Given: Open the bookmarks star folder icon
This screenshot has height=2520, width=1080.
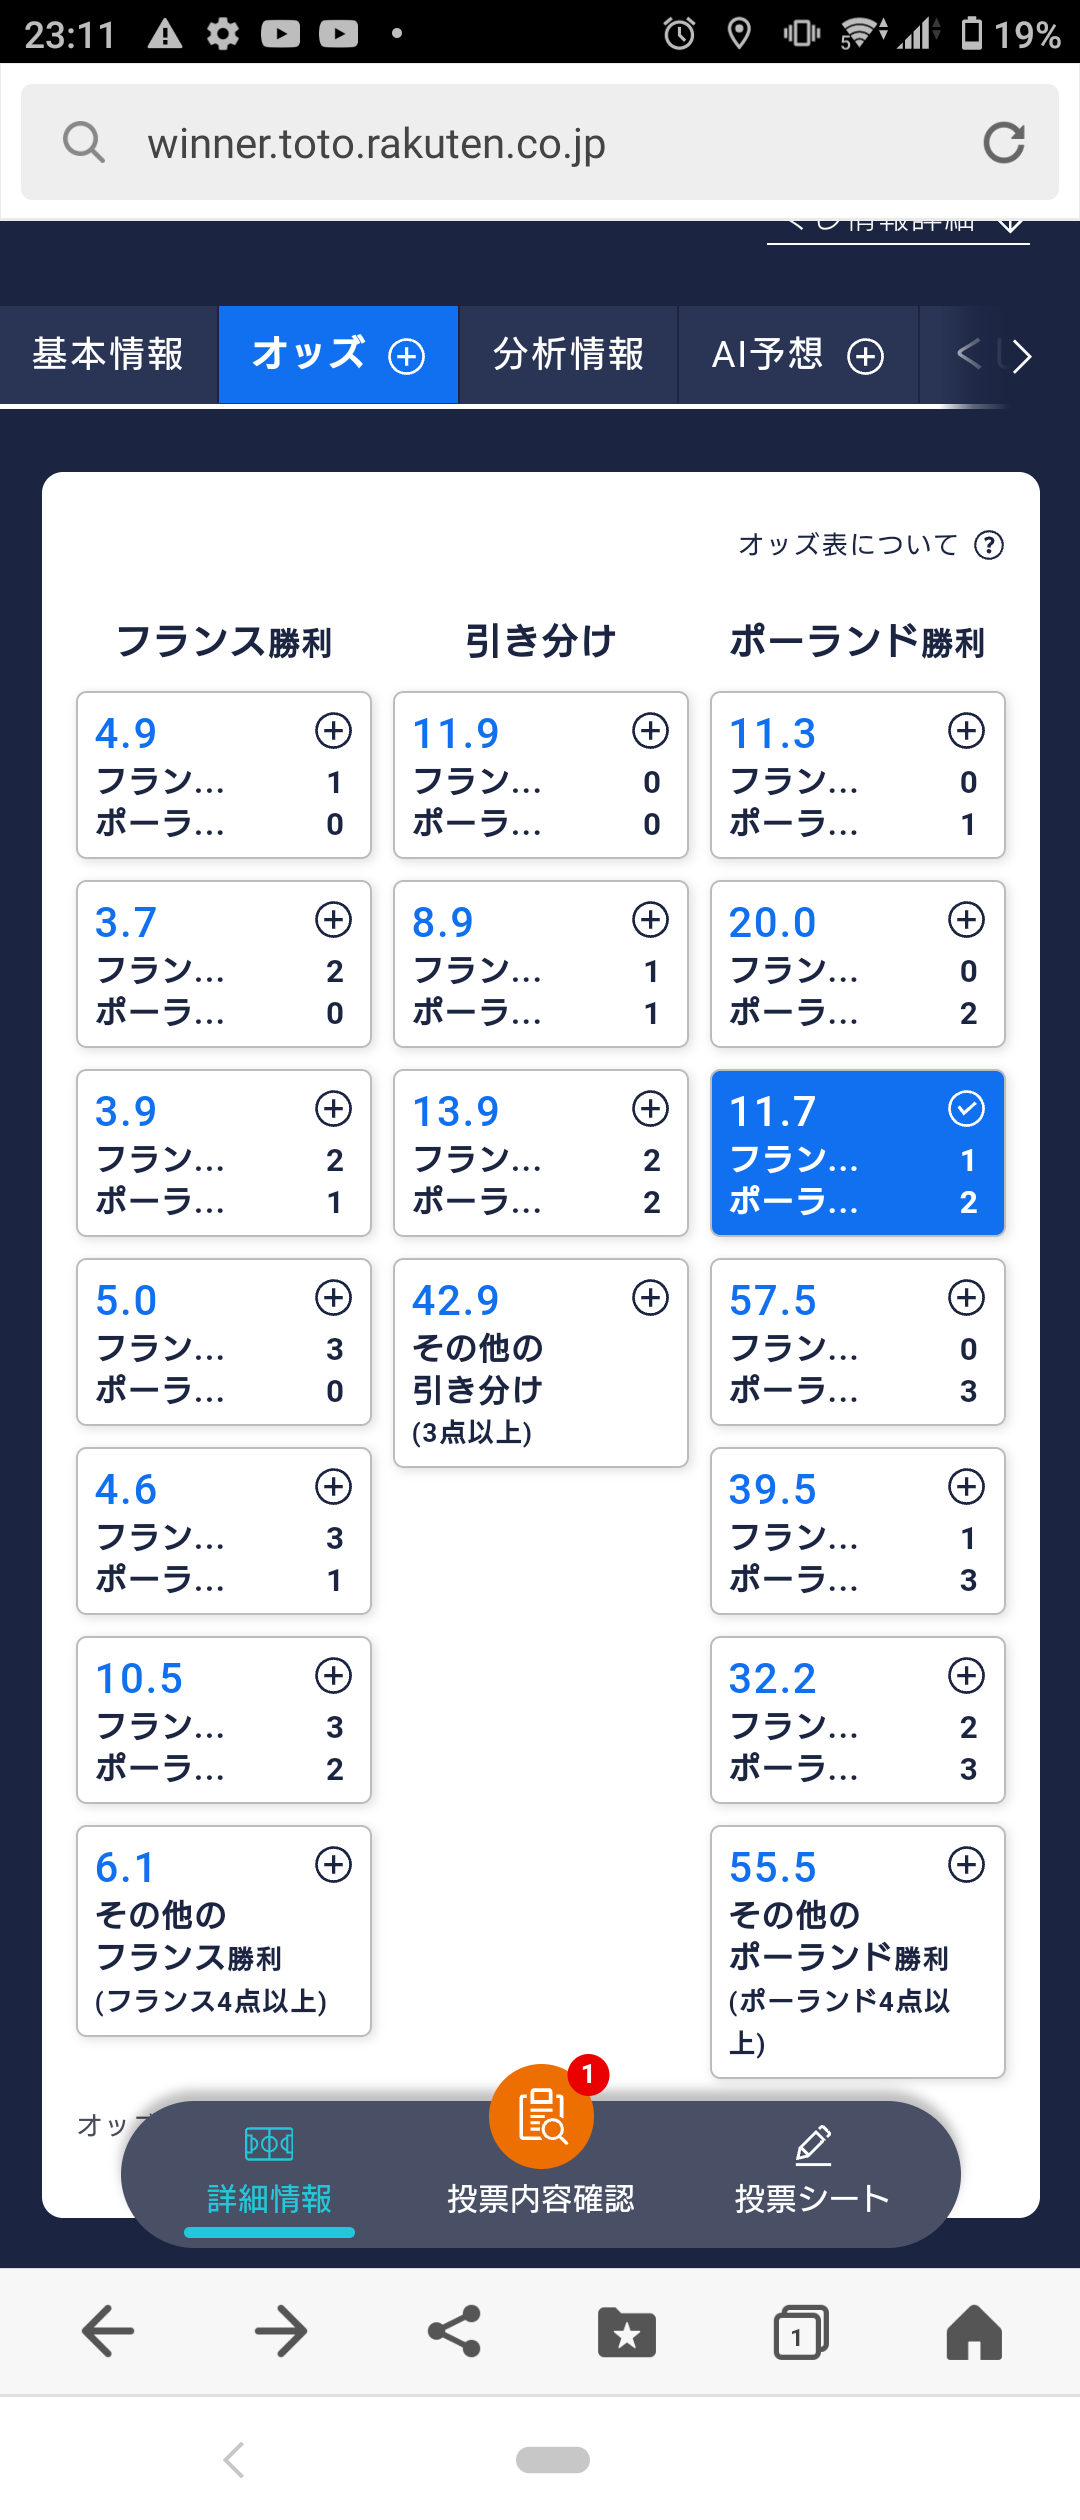Looking at the screenshot, I should pos(626,2333).
